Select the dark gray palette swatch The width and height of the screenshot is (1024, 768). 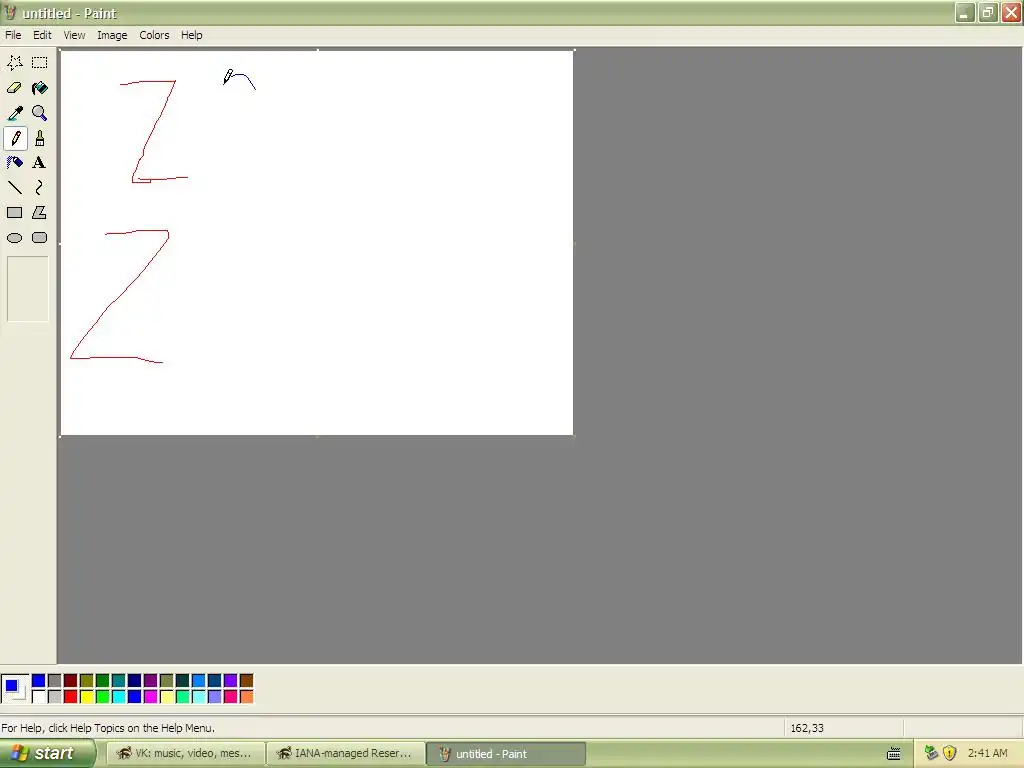click(55, 681)
